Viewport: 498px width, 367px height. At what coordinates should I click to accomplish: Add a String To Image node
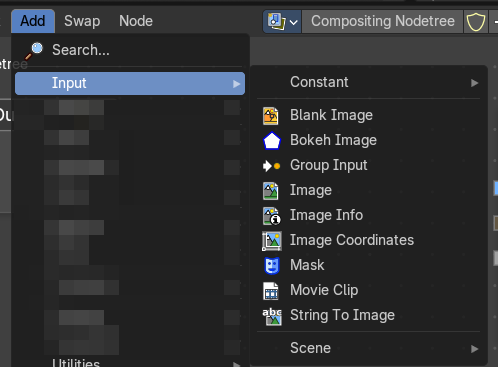click(x=369, y=315)
